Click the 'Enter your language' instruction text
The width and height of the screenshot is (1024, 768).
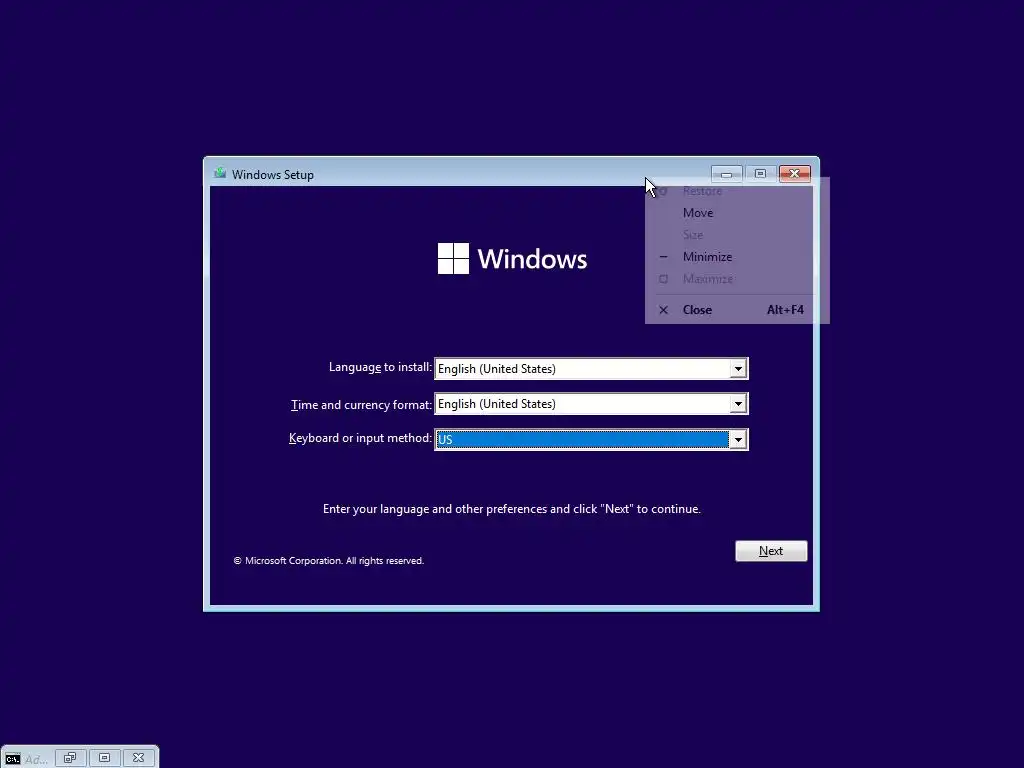click(x=512, y=509)
